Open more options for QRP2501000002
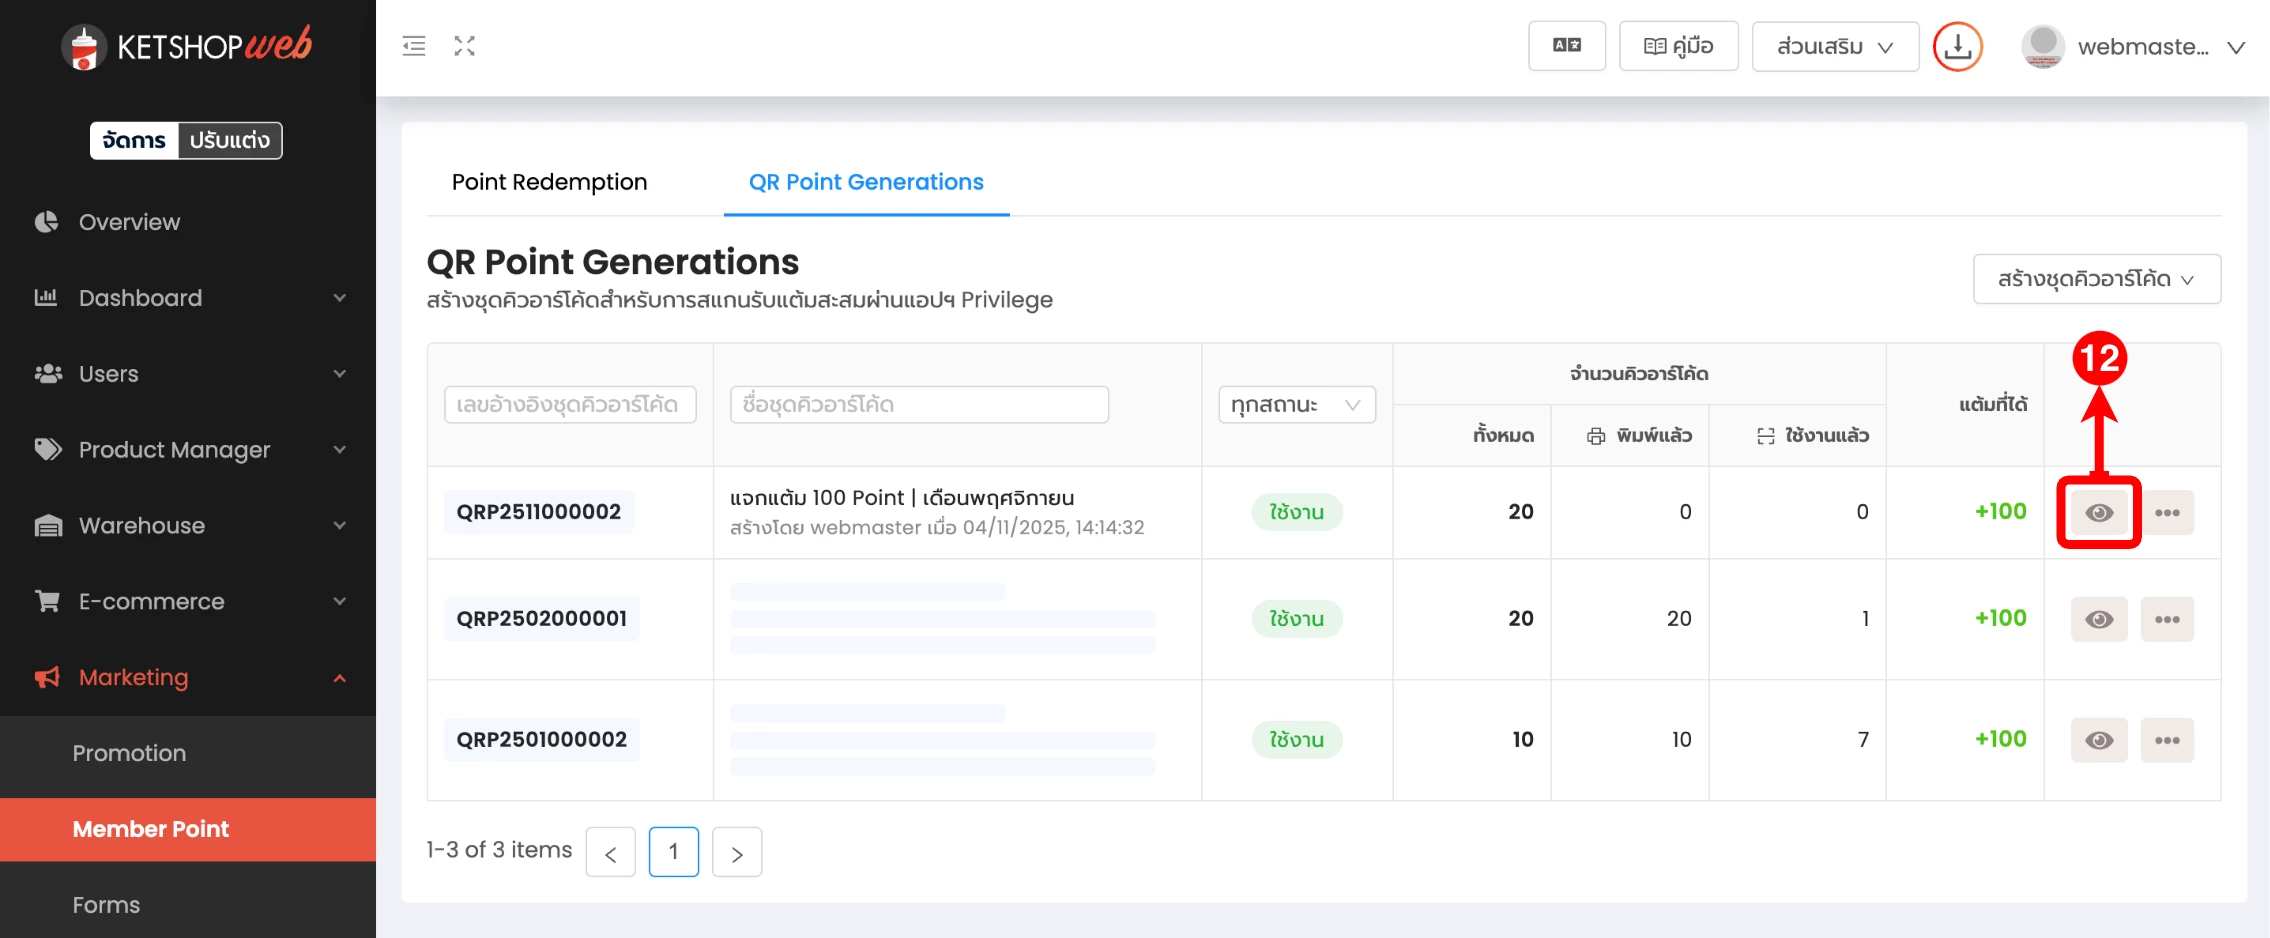This screenshot has width=2270, height=938. tap(2167, 741)
